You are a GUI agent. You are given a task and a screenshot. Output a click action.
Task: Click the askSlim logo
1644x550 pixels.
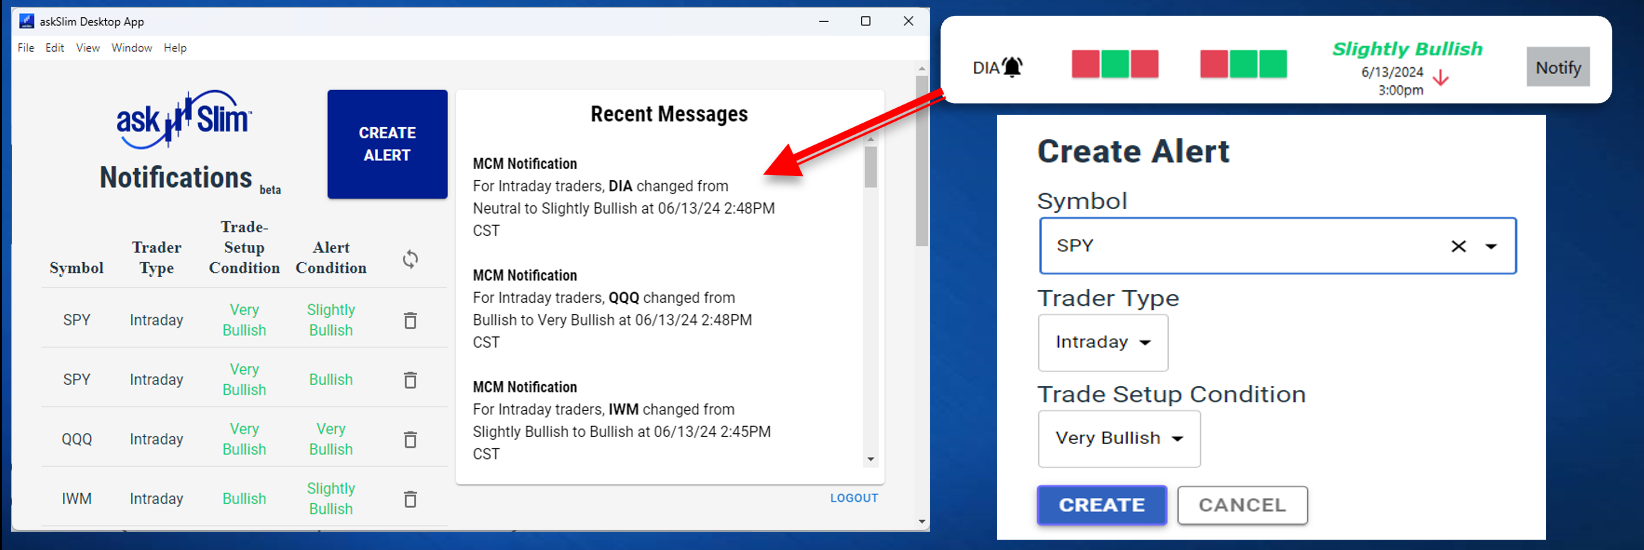184,120
